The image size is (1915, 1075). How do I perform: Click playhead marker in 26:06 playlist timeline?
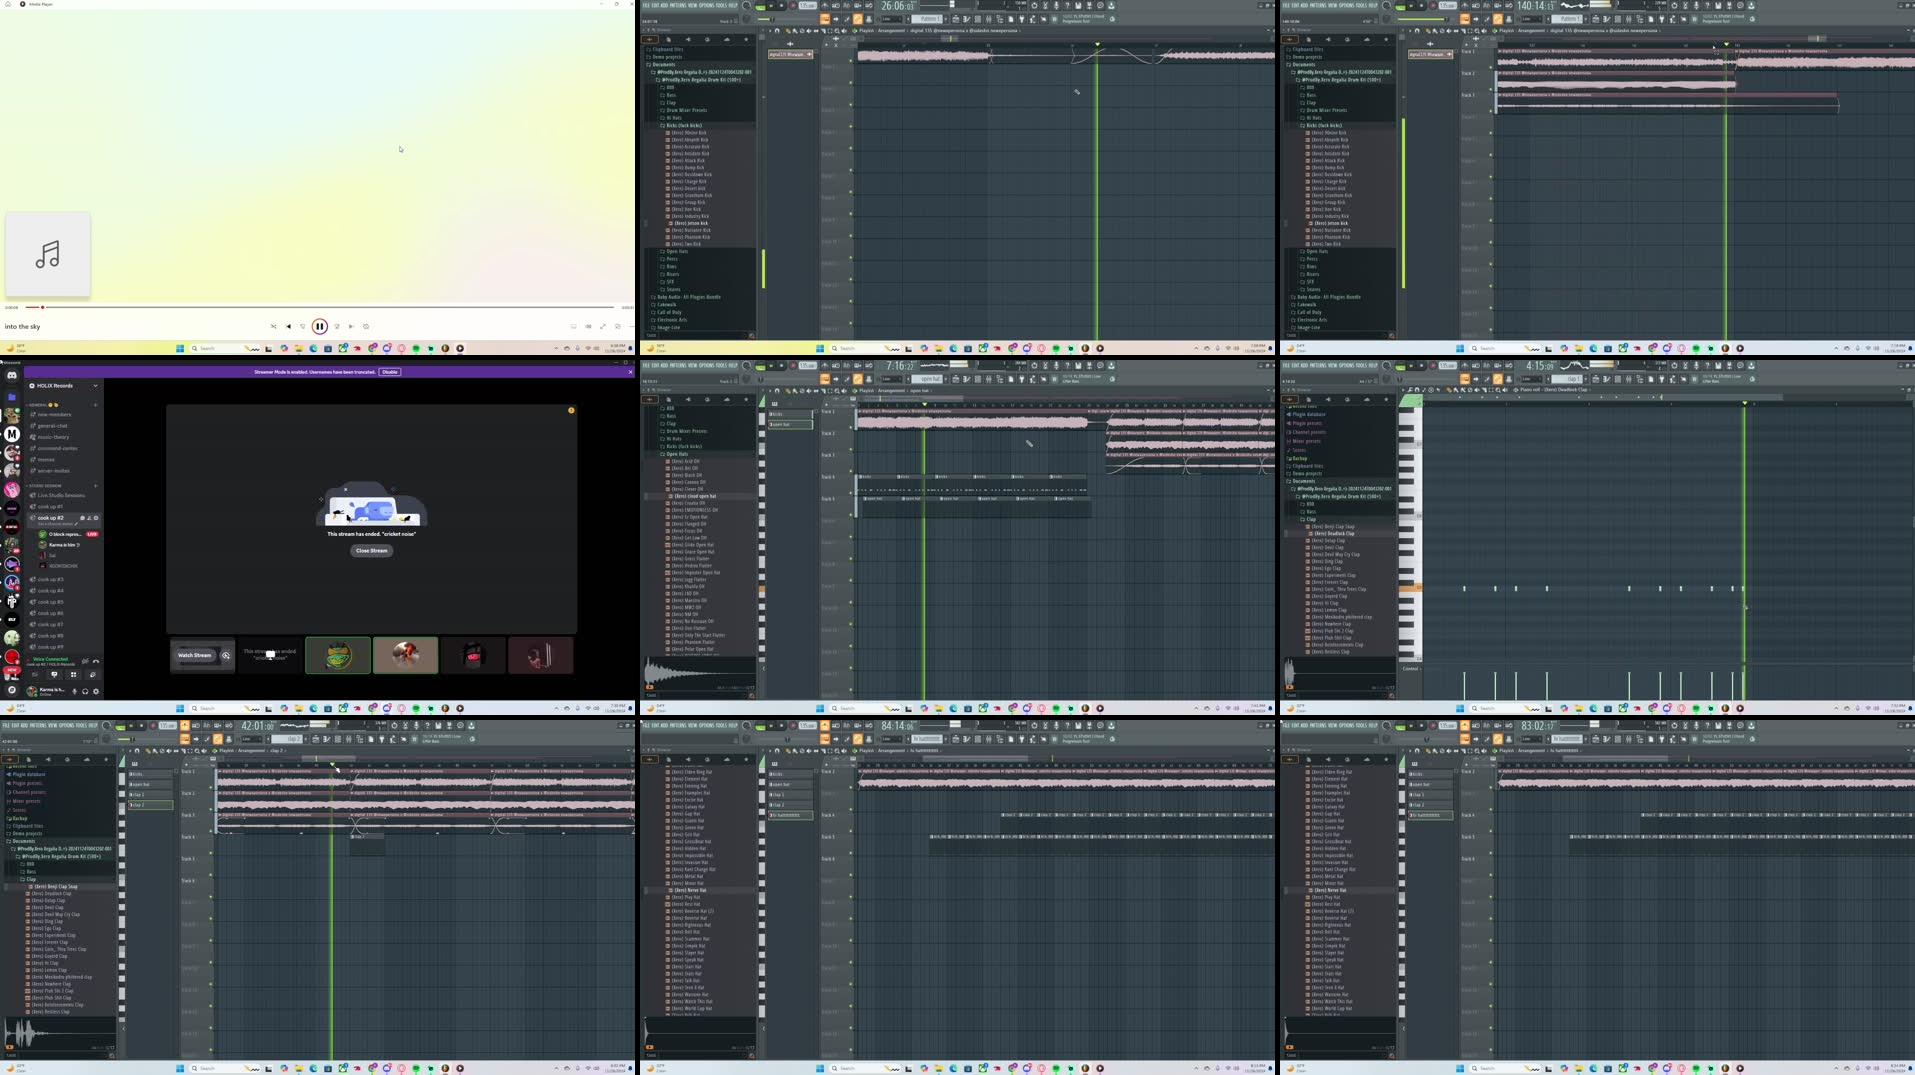(1097, 45)
